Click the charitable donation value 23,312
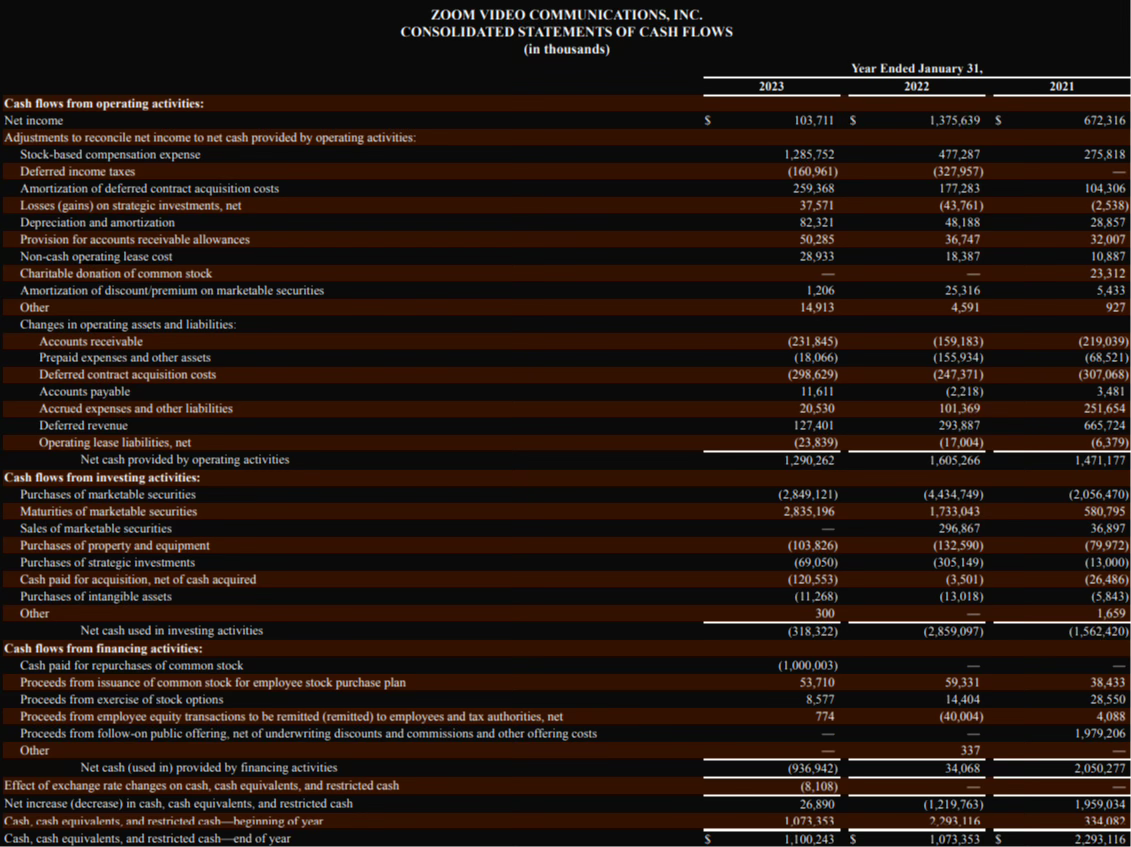Viewport: 1131px width, 847px height. (x=1107, y=273)
